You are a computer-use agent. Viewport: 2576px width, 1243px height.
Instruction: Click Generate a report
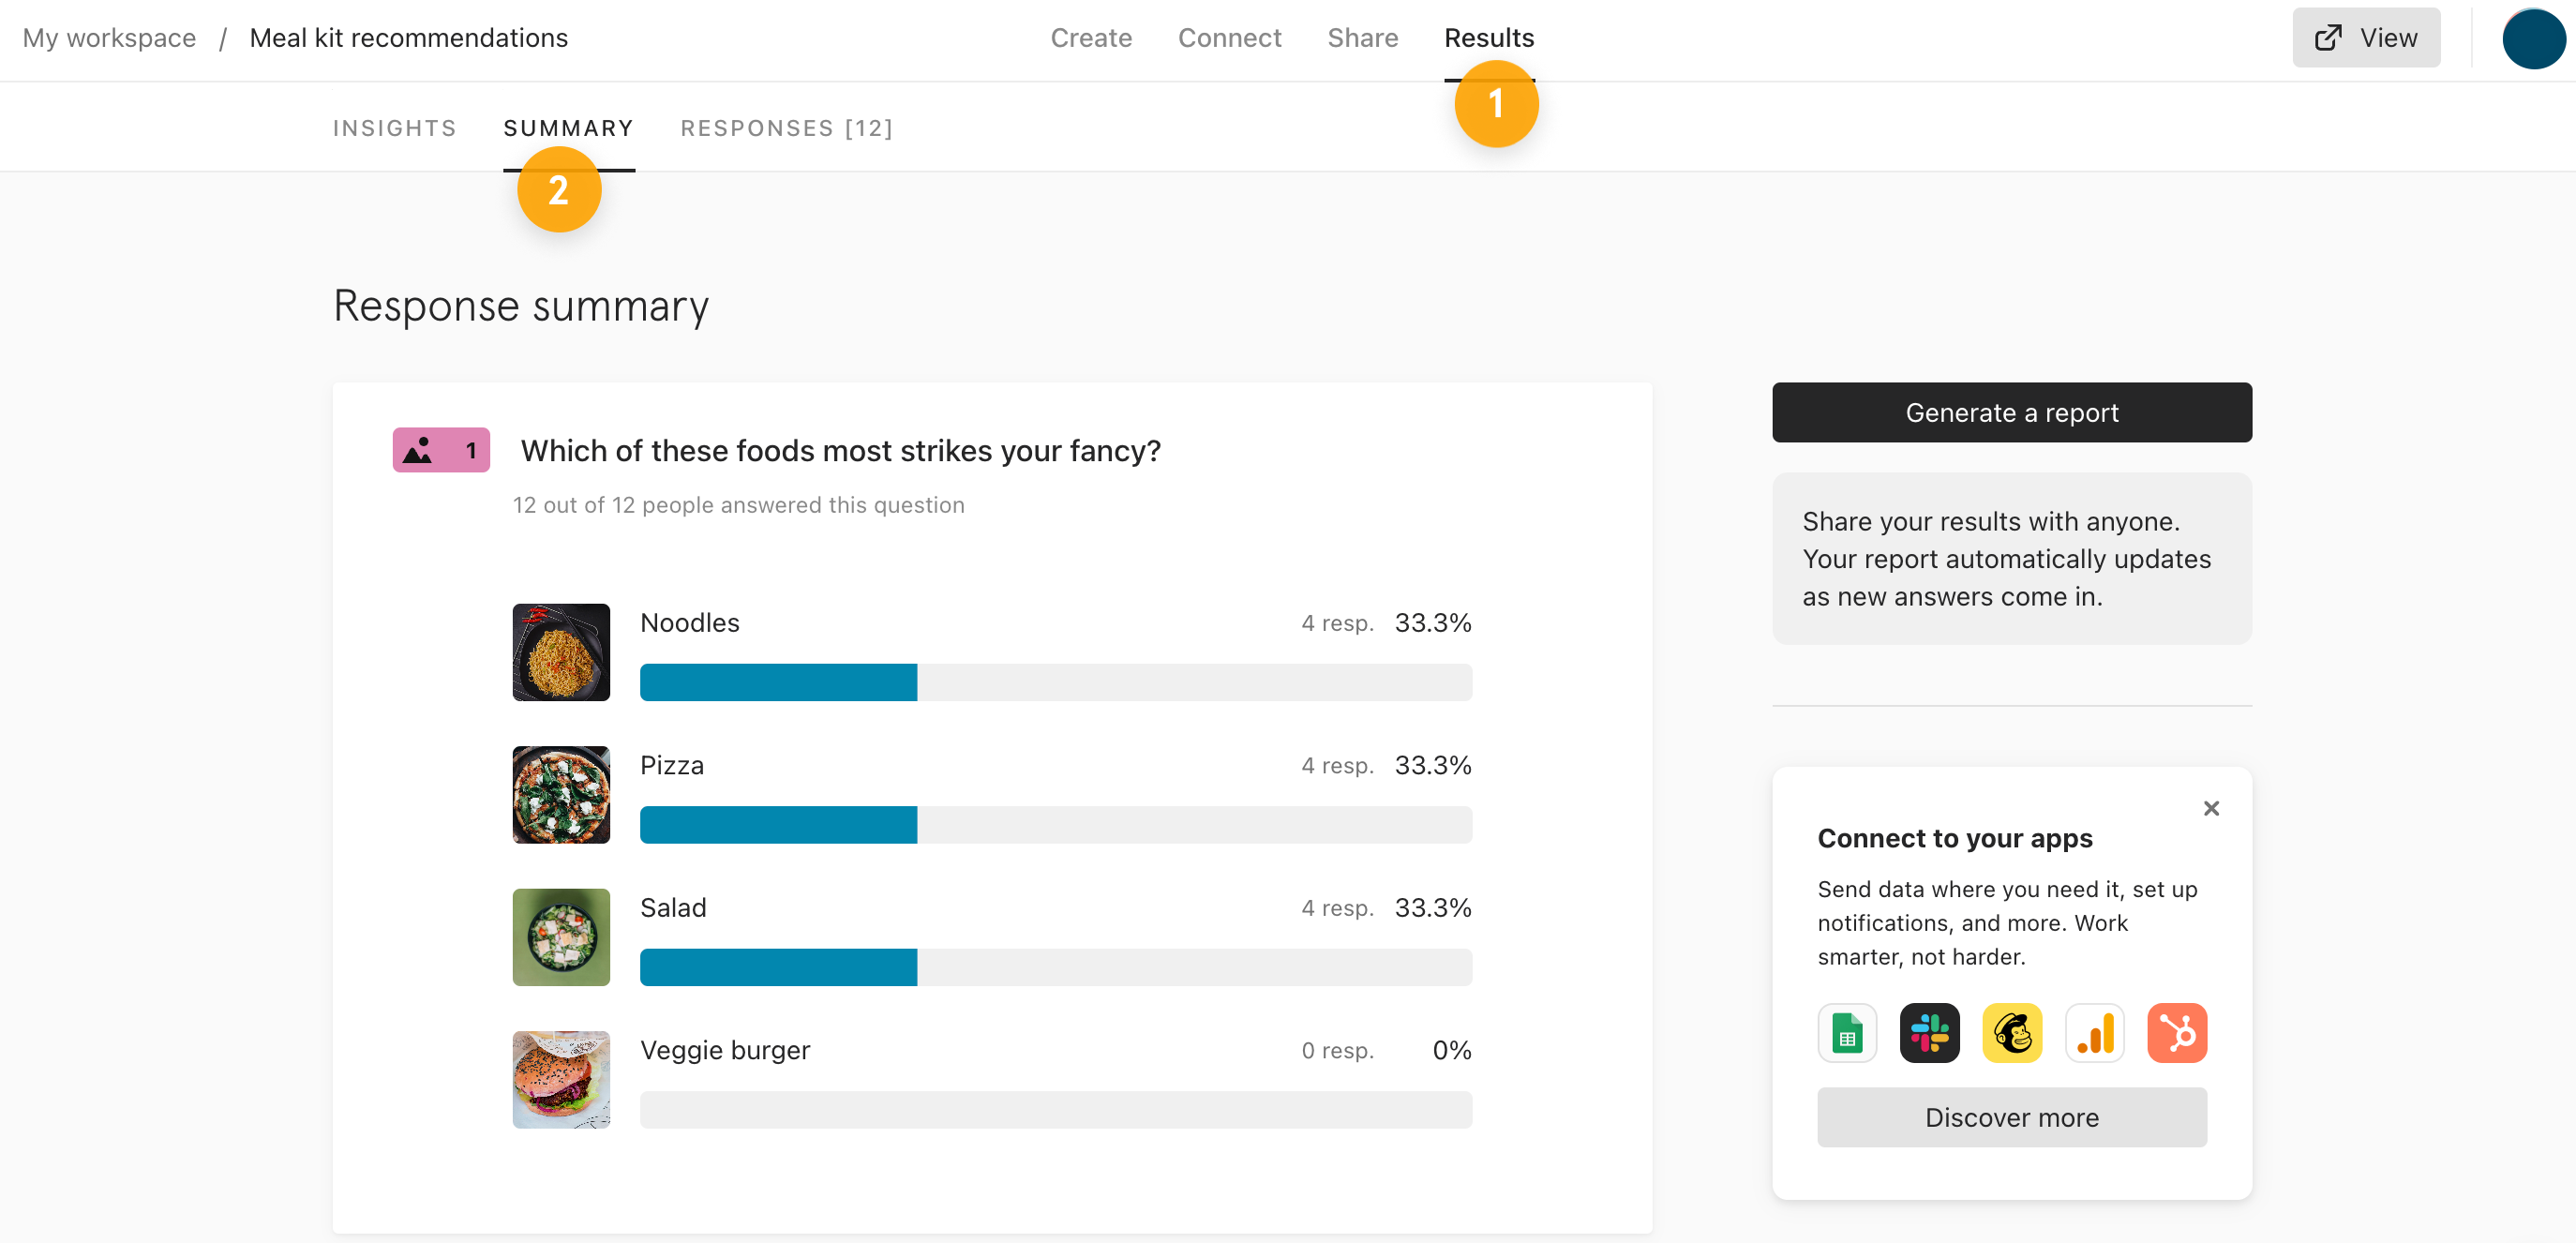[x=2012, y=412]
